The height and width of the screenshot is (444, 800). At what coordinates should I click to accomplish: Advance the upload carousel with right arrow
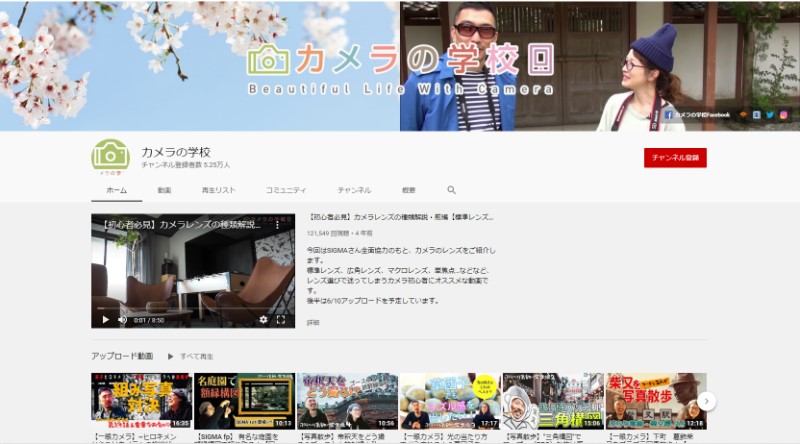tap(707, 401)
